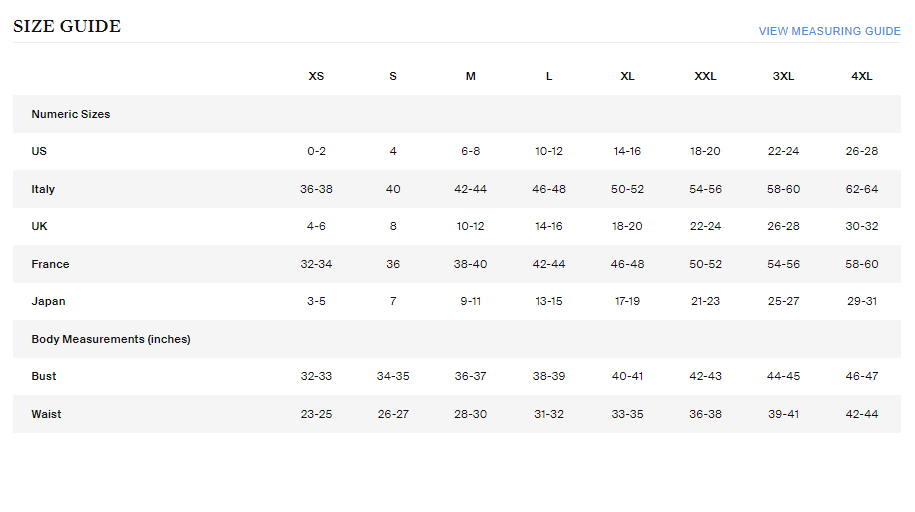
Task: Click the Size Guide heading
Action: (67, 27)
